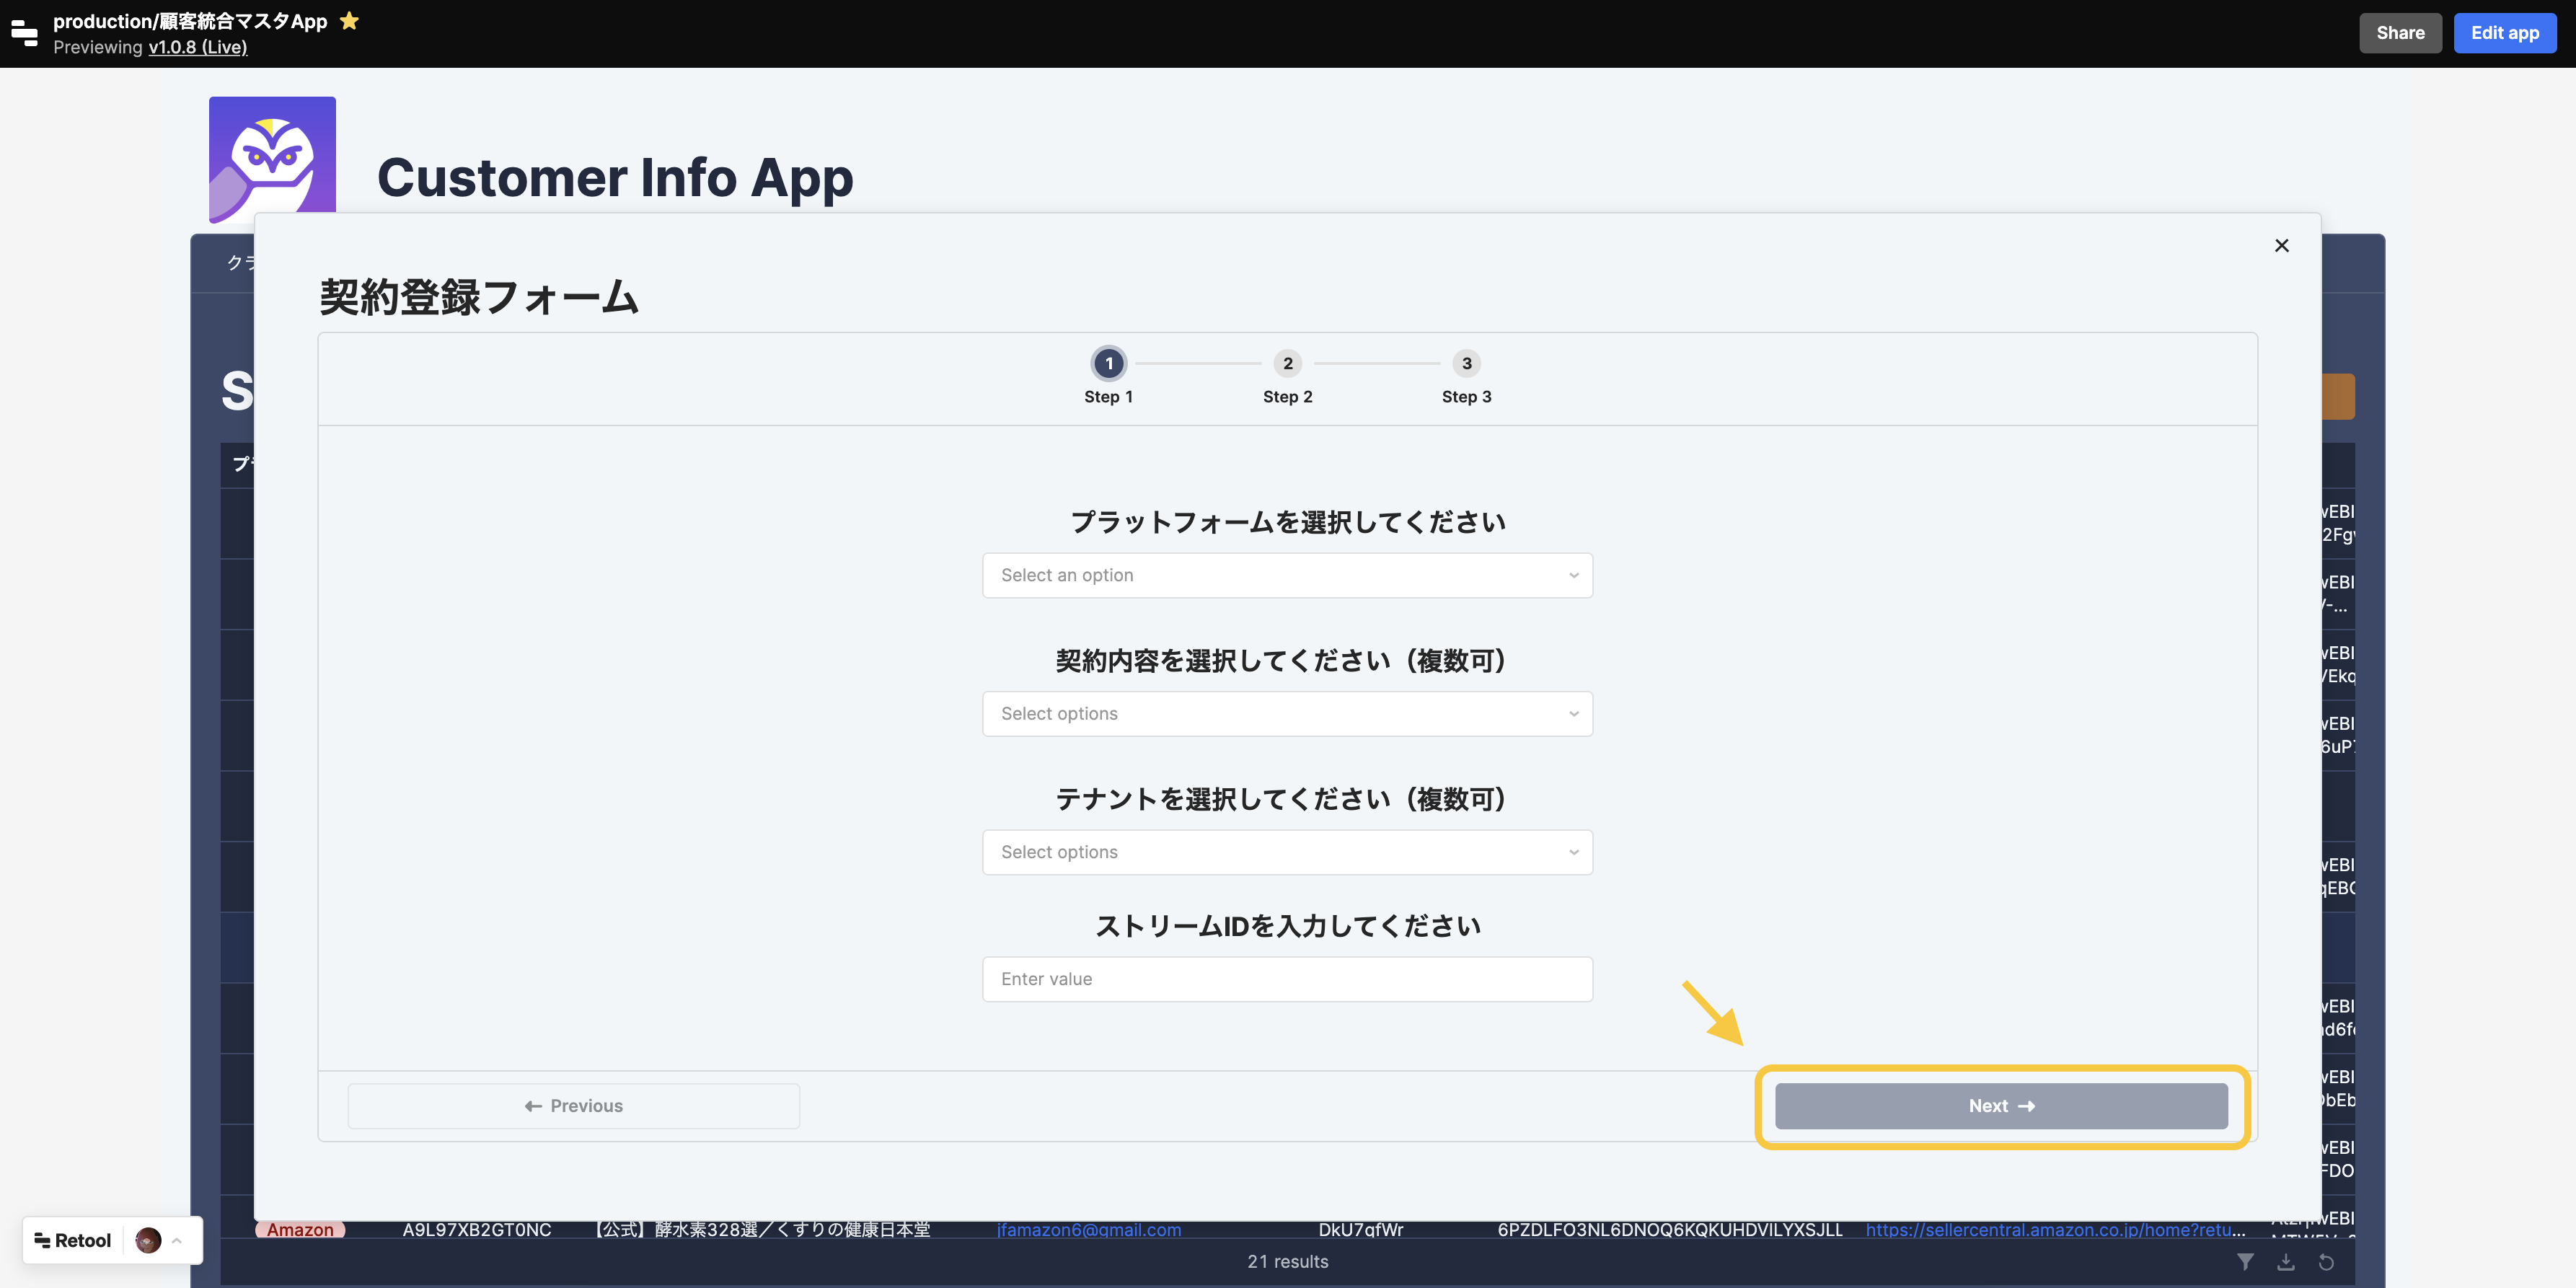Click the Share button
The image size is (2576, 1288).
pos(2400,32)
